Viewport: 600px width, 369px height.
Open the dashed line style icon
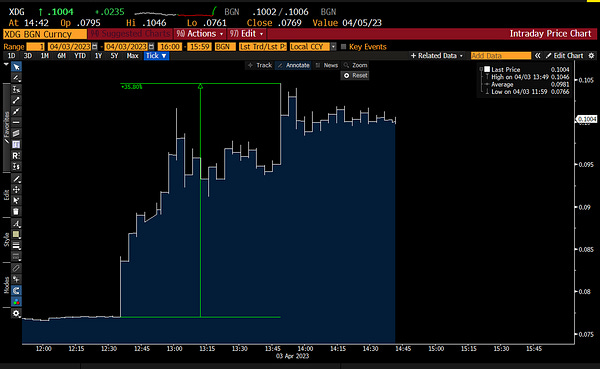[x=16, y=256]
